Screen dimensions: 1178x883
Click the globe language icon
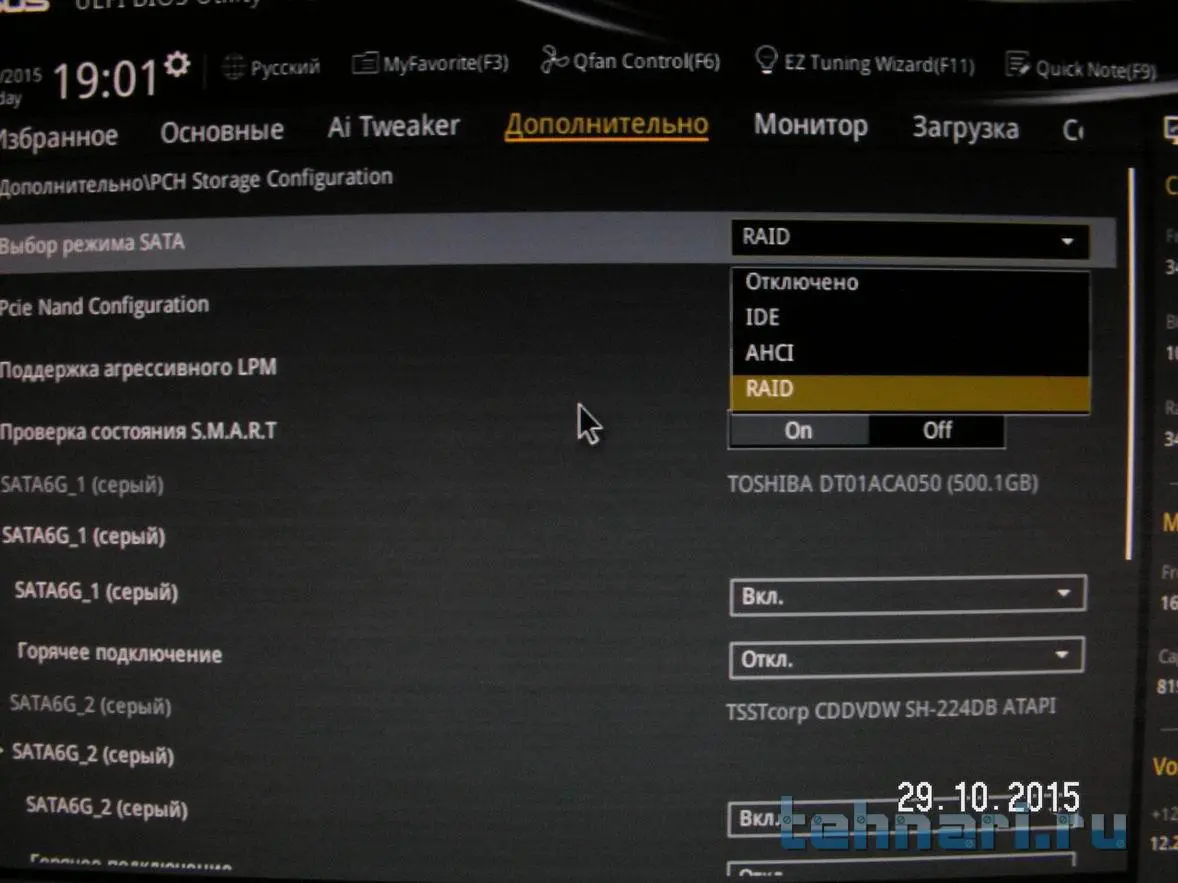point(233,67)
